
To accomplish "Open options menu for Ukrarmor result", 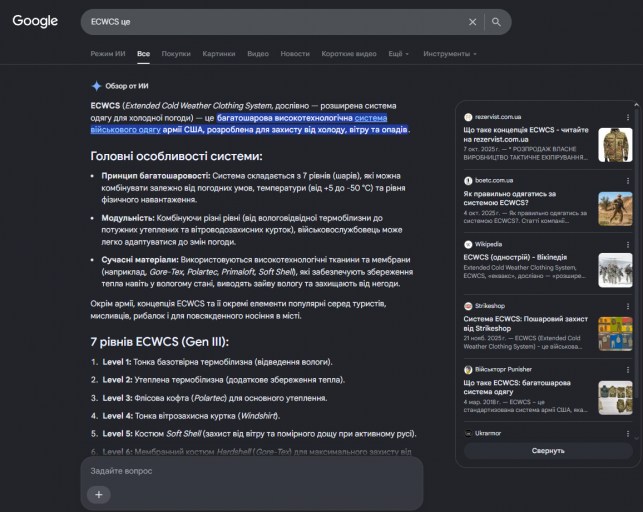I will tap(628, 434).
